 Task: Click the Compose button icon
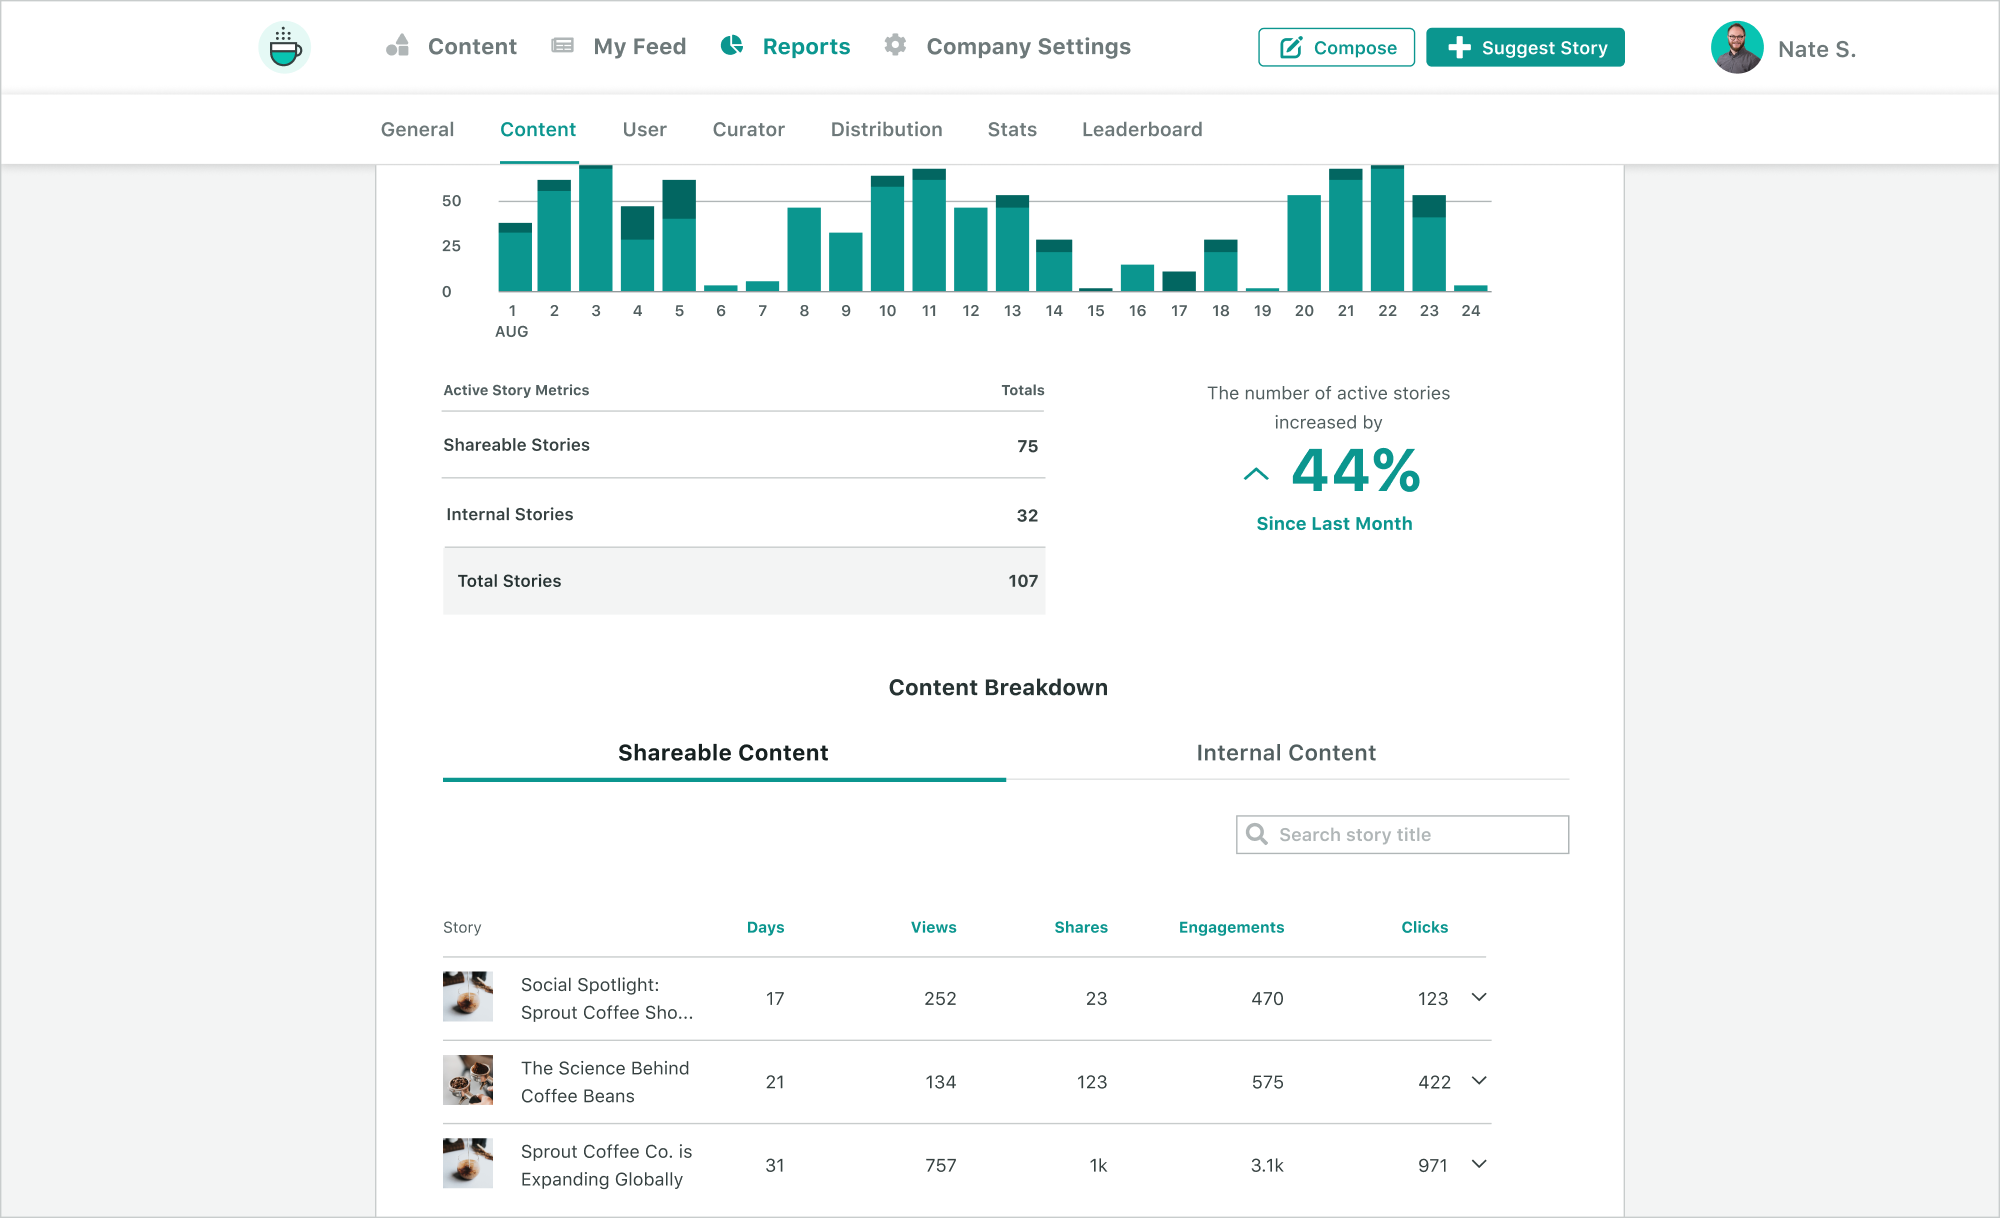(x=1290, y=47)
